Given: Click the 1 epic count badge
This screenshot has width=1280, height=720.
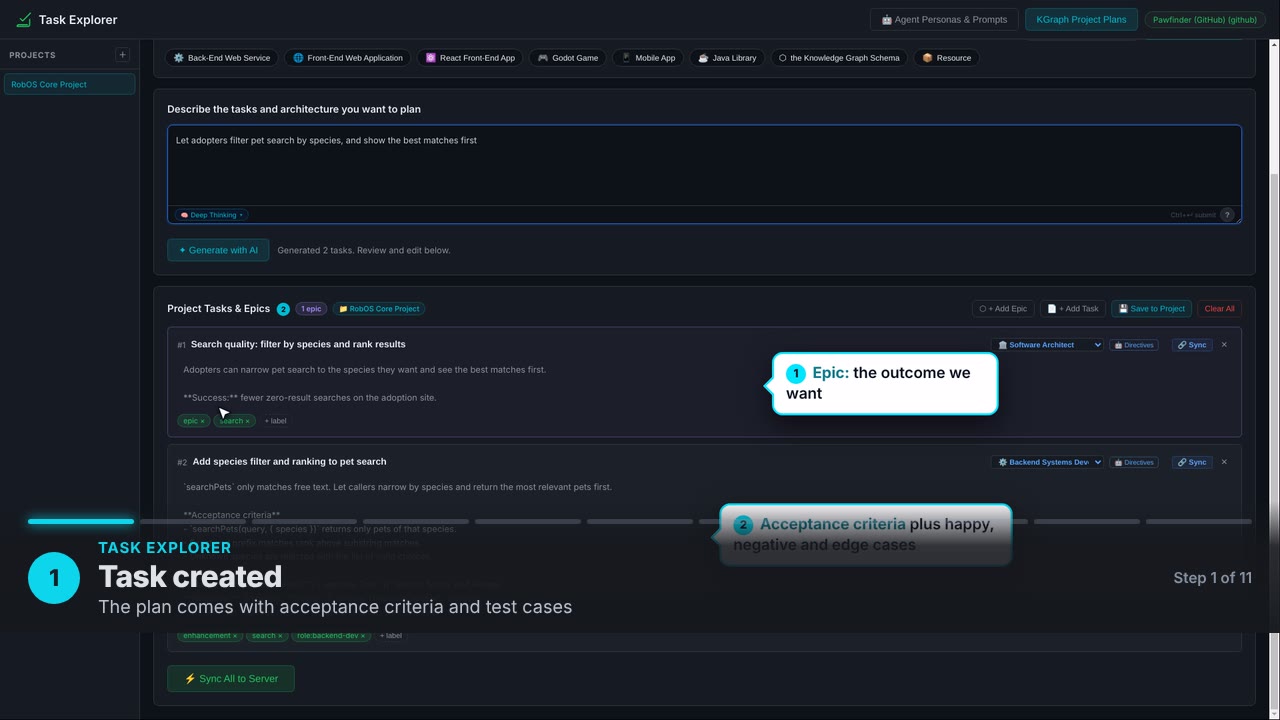Looking at the screenshot, I should [x=311, y=309].
